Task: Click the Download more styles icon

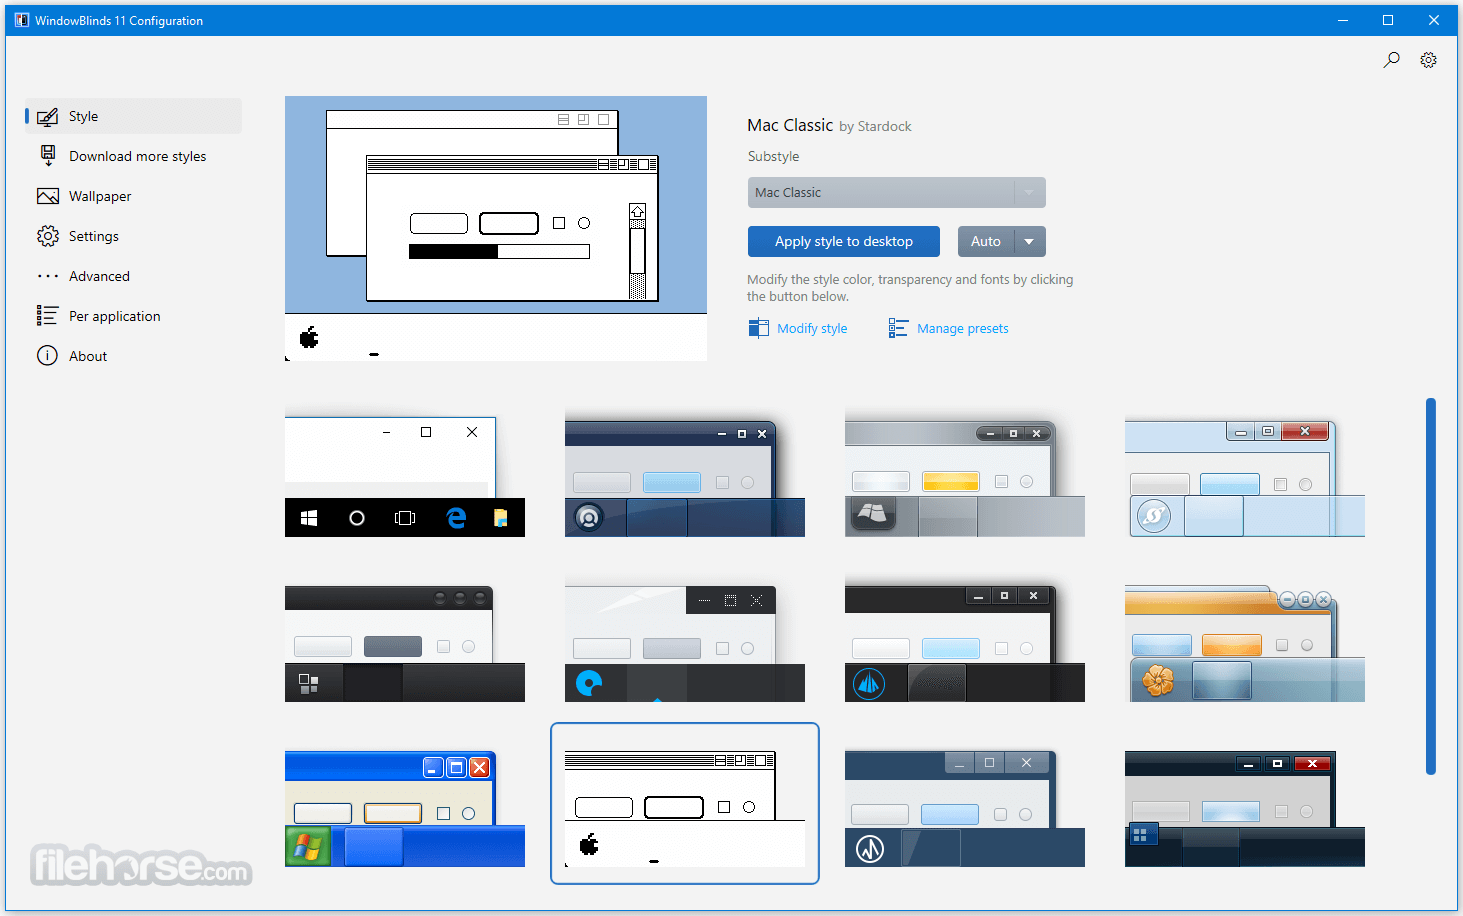Action: pos(47,156)
